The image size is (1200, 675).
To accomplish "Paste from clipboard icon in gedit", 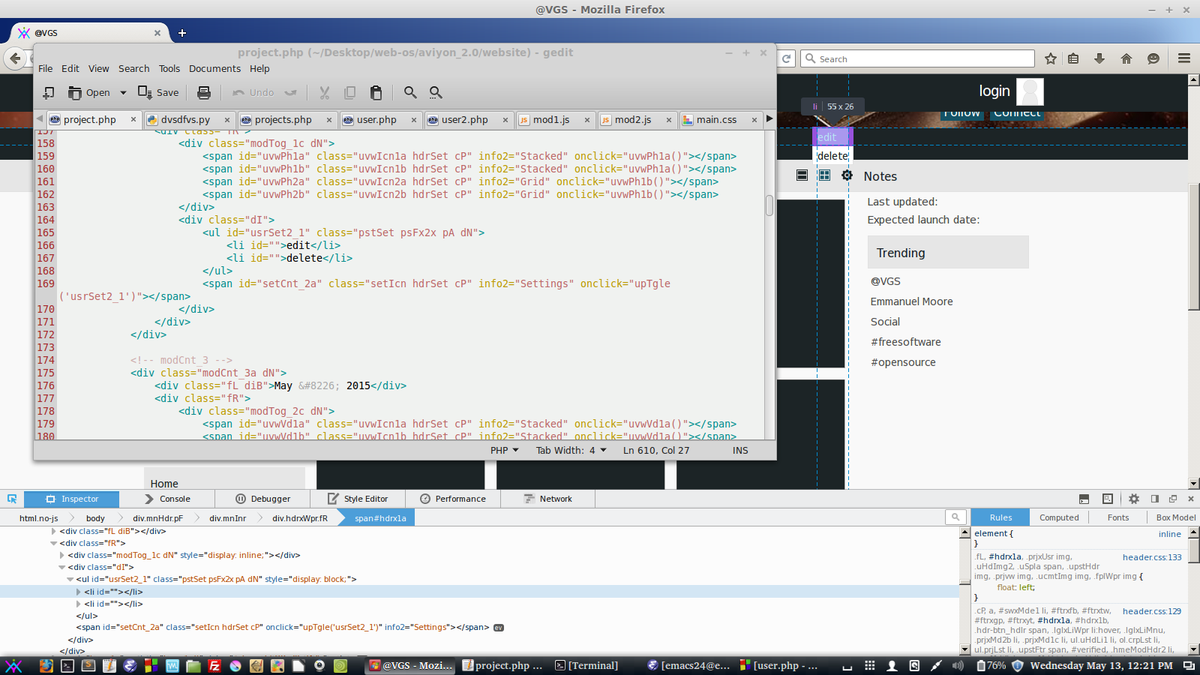I will click(376, 92).
